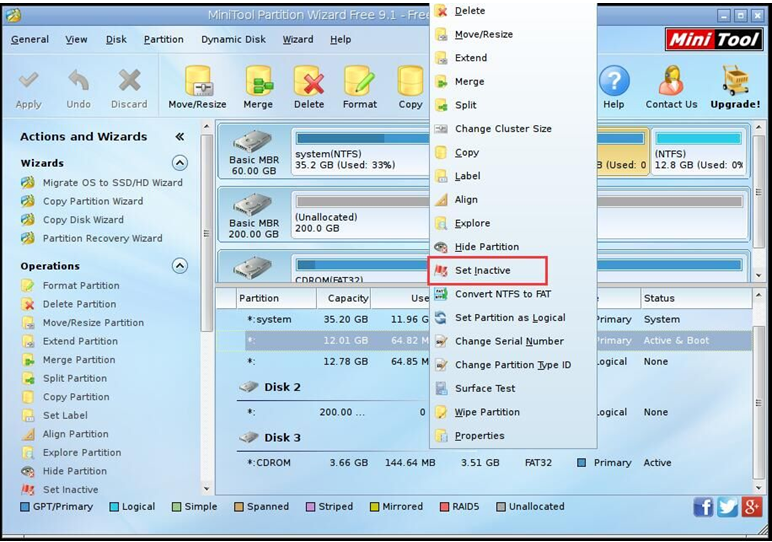Choose Delete in the context menu
This screenshot has height=542, width=772.
pyautogui.click(x=513, y=11)
